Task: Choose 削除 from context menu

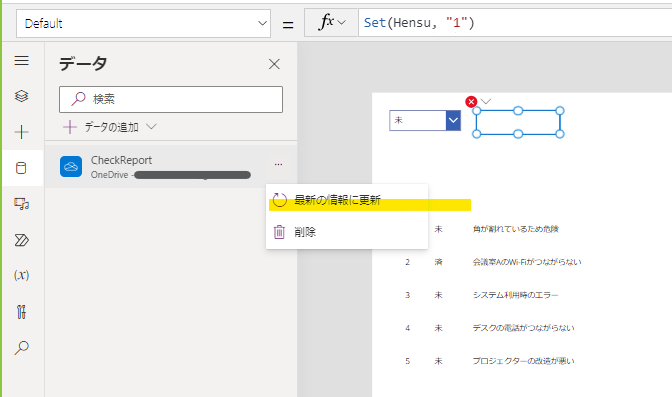Action: (x=347, y=232)
